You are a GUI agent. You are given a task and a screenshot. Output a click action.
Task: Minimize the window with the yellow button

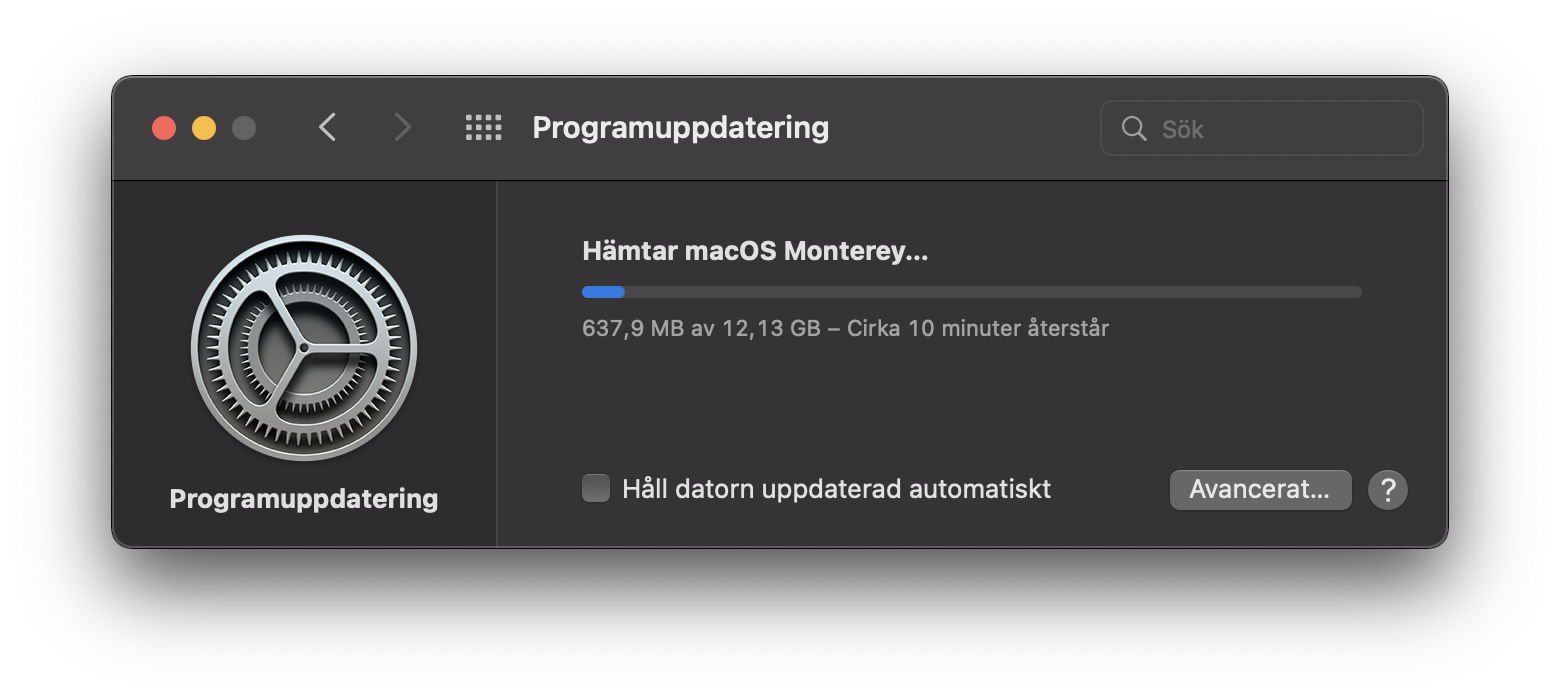pos(204,128)
